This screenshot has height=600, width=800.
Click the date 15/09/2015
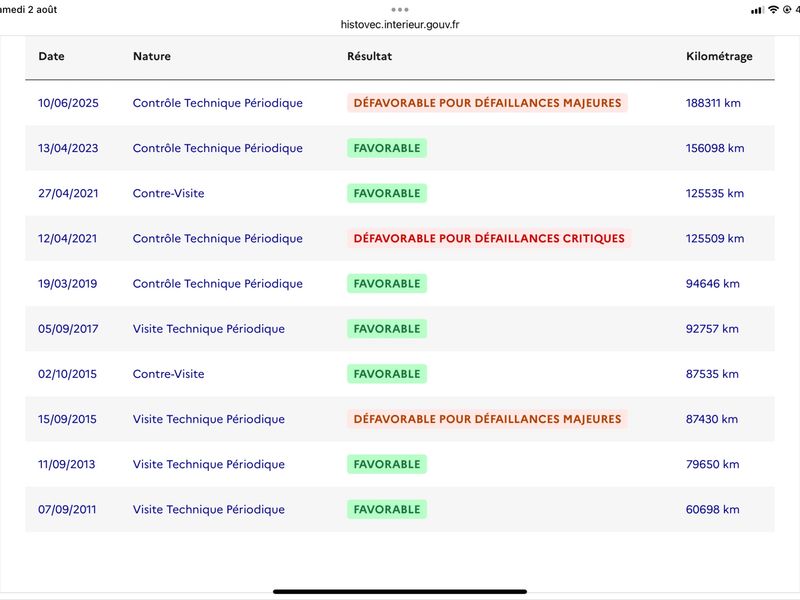[x=67, y=419]
